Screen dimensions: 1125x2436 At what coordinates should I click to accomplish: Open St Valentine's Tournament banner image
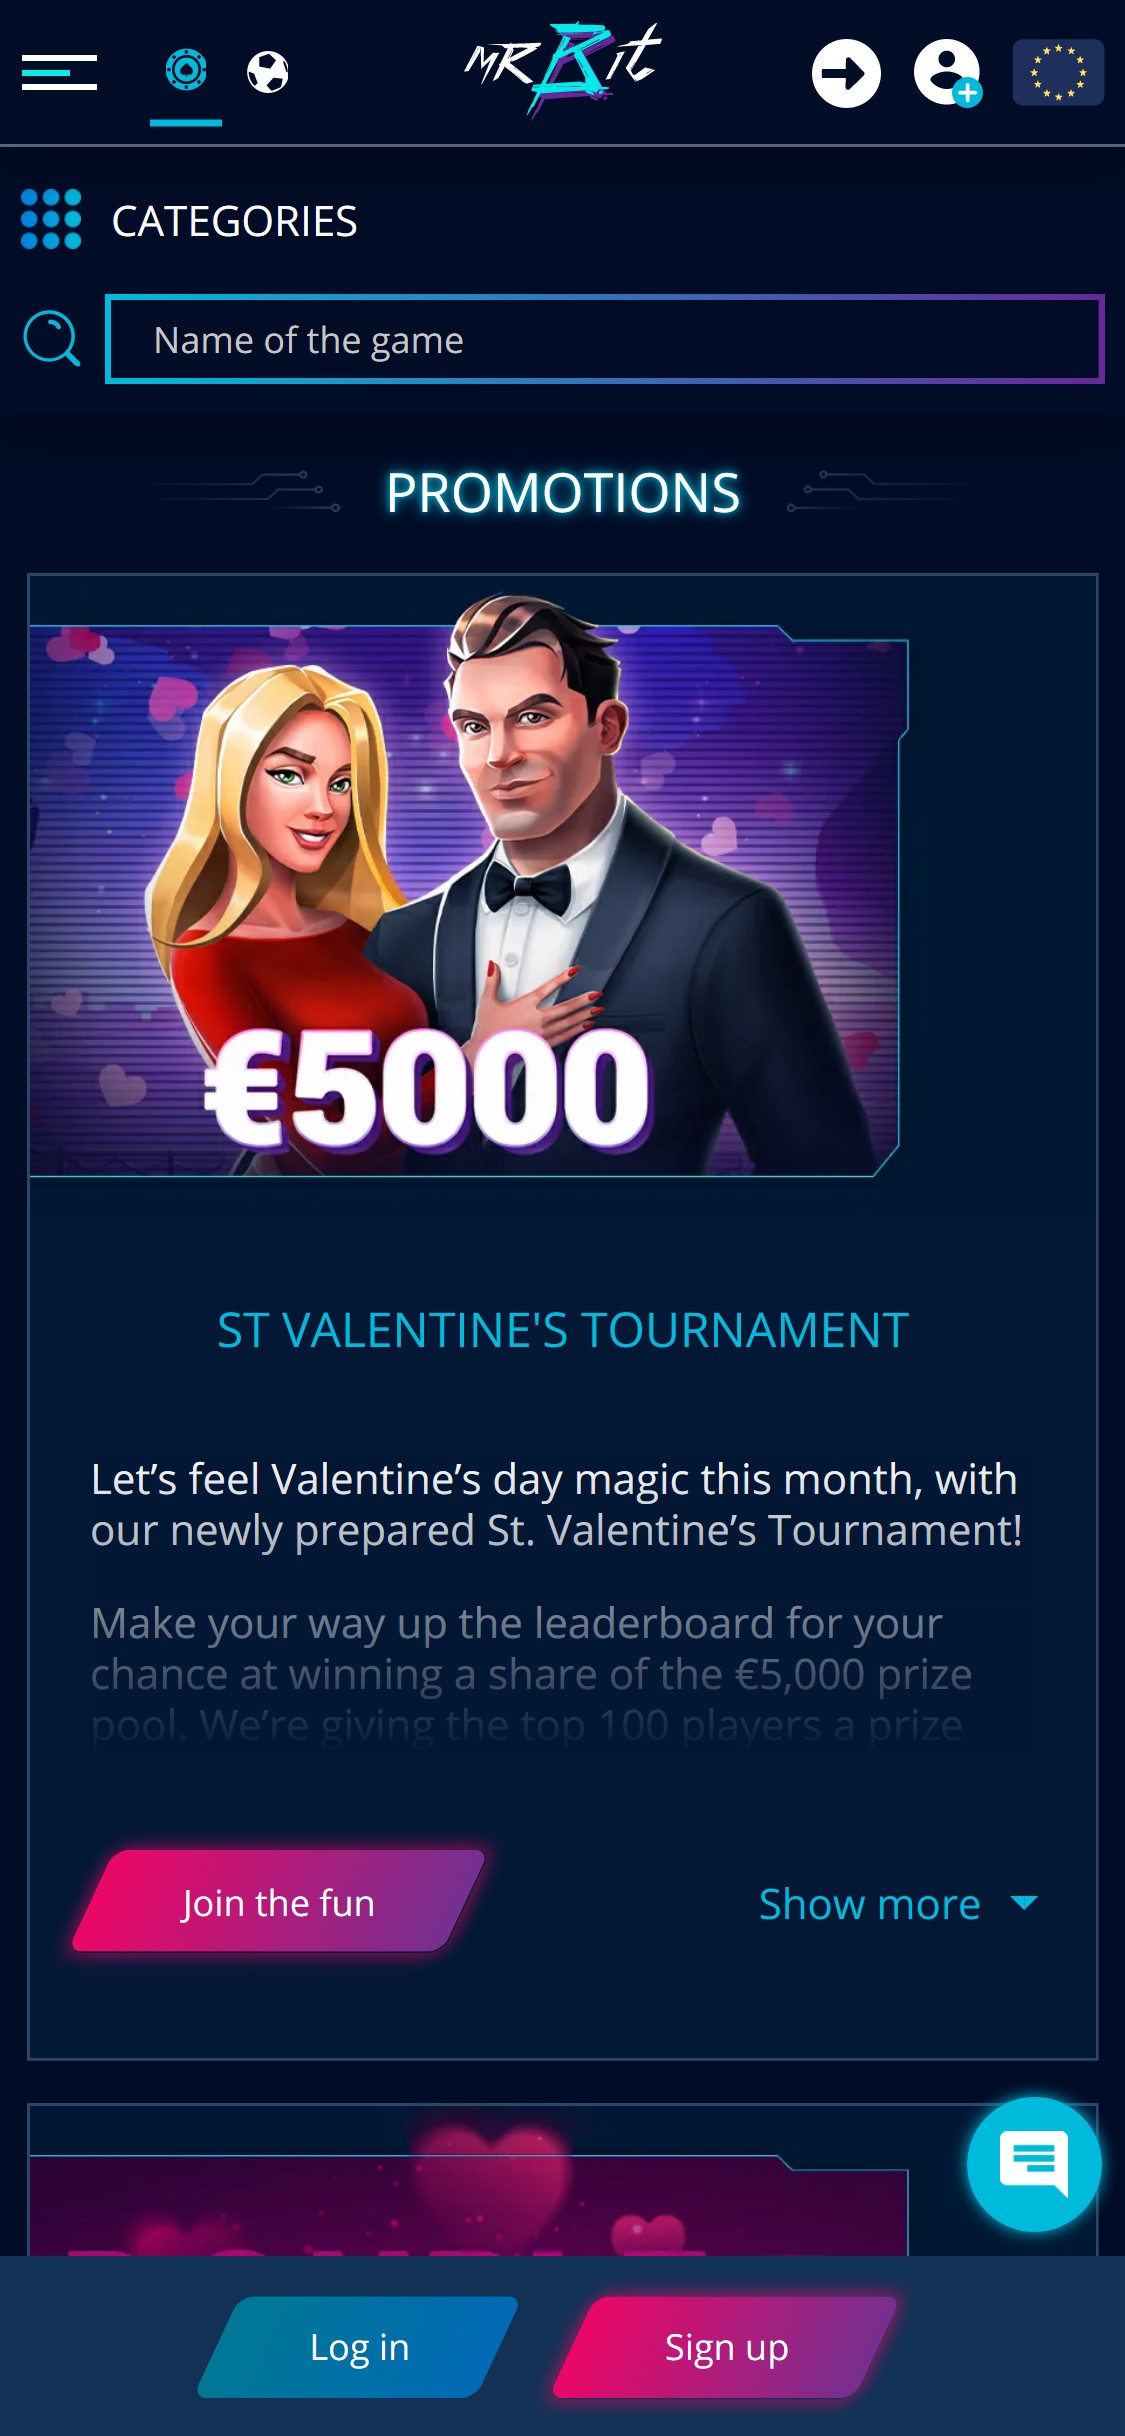[468, 885]
